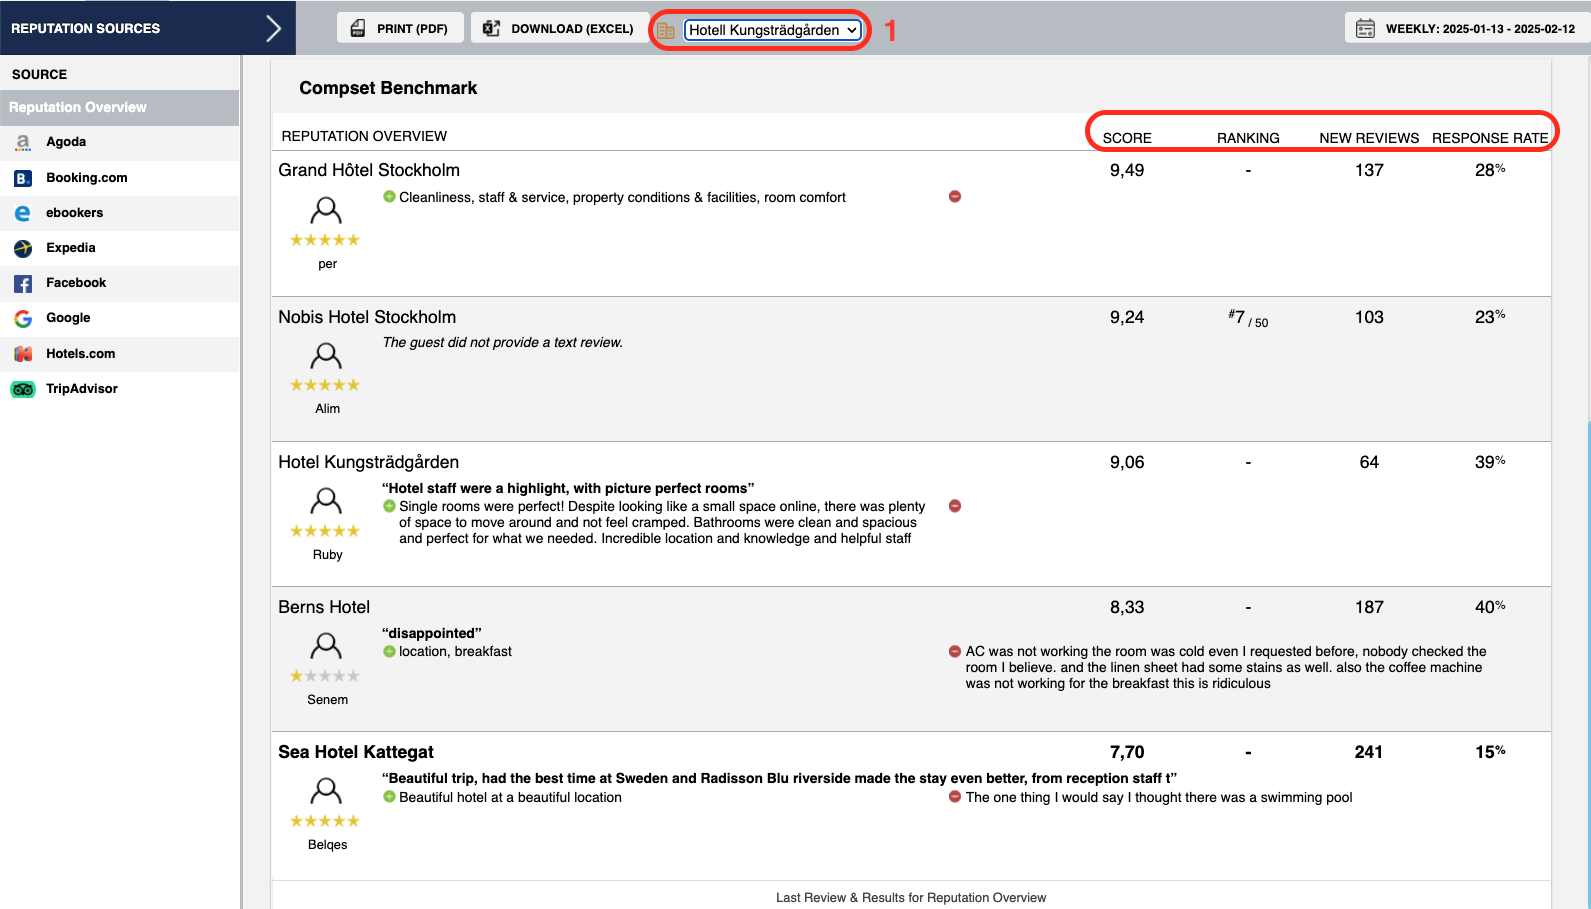The height and width of the screenshot is (909, 1591).
Task: Select Agoda source
Action: (x=119, y=142)
